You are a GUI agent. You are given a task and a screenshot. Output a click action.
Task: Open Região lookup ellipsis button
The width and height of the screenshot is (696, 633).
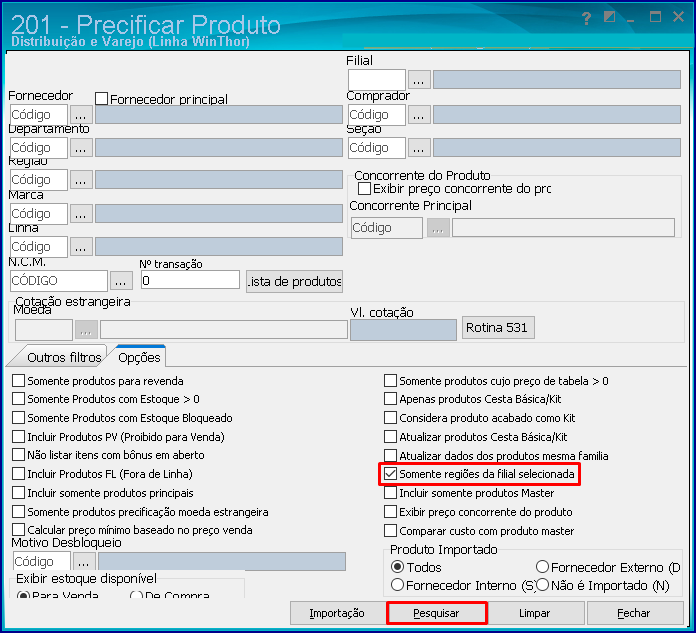(80, 180)
